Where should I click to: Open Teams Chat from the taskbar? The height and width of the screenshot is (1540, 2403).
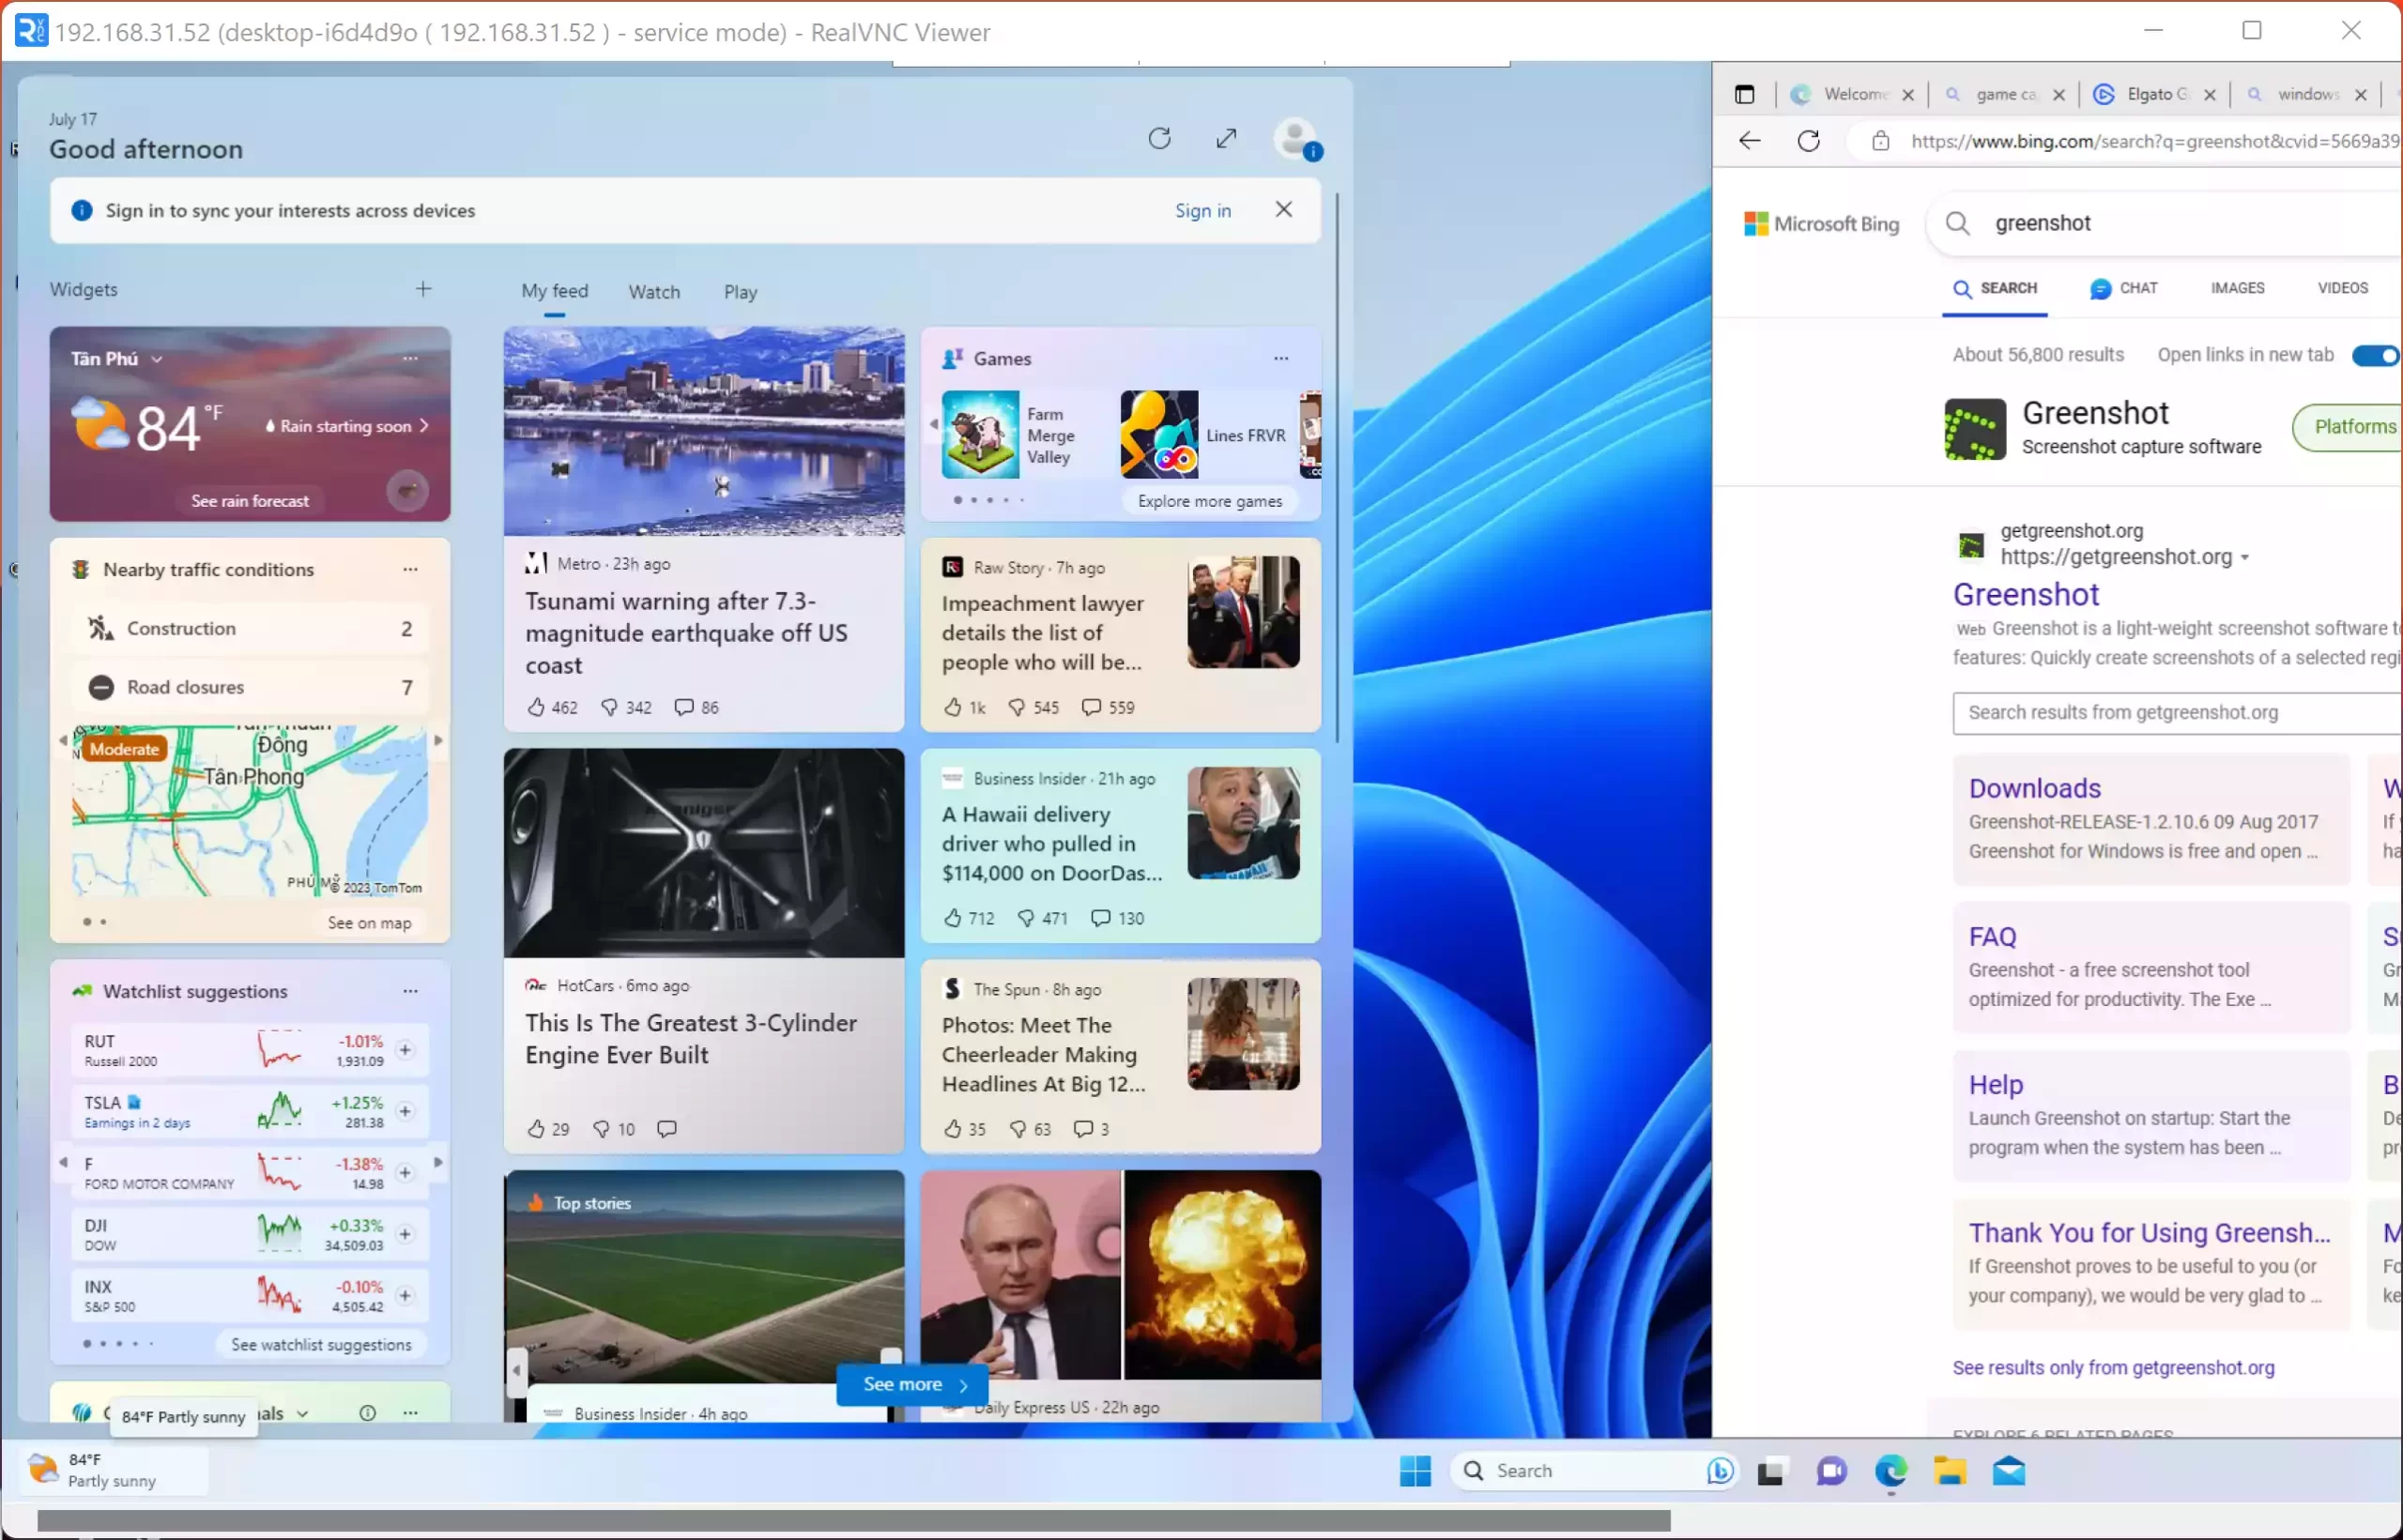[1831, 1472]
